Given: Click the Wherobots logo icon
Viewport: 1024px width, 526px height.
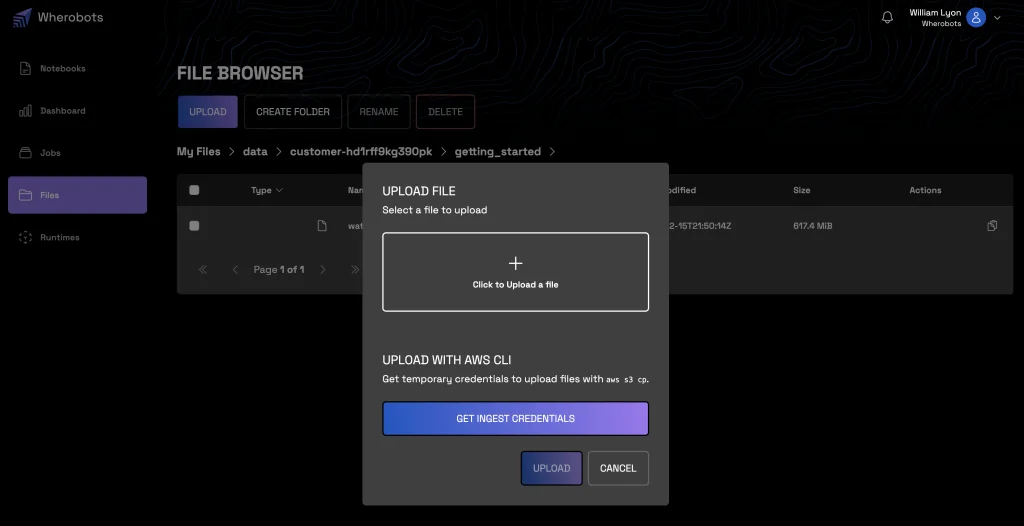Looking at the screenshot, I should click(22, 18).
